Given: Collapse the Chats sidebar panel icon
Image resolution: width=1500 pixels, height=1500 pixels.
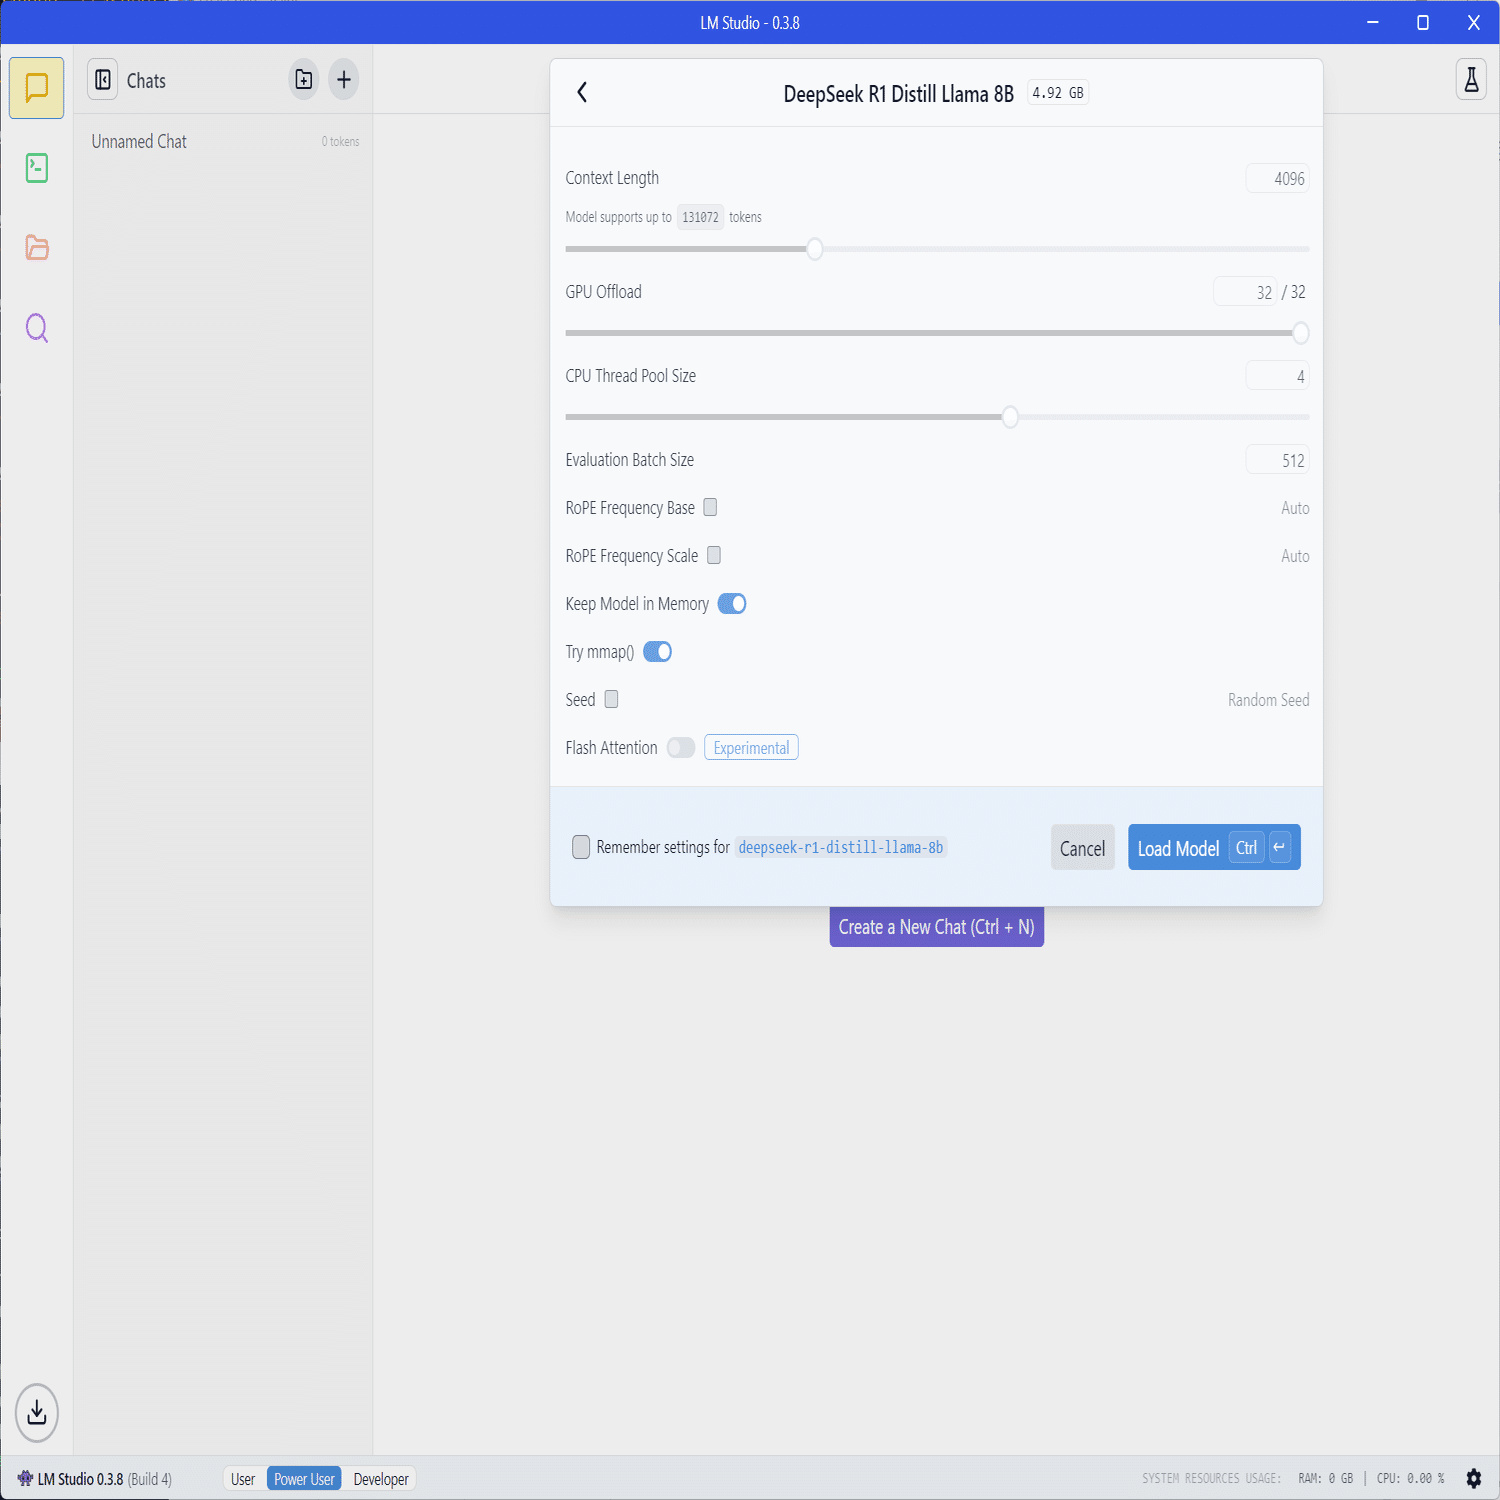Looking at the screenshot, I should 103,80.
